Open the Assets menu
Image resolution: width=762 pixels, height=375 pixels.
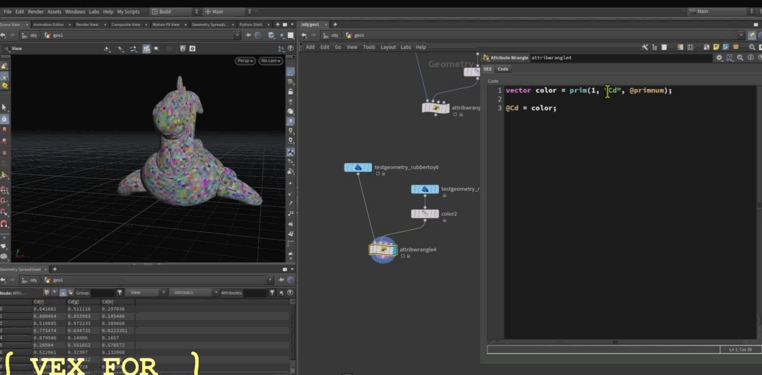point(54,12)
